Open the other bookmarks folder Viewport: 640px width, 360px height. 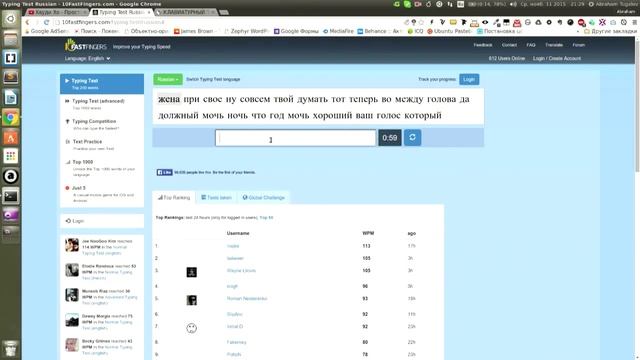coord(610,31)
